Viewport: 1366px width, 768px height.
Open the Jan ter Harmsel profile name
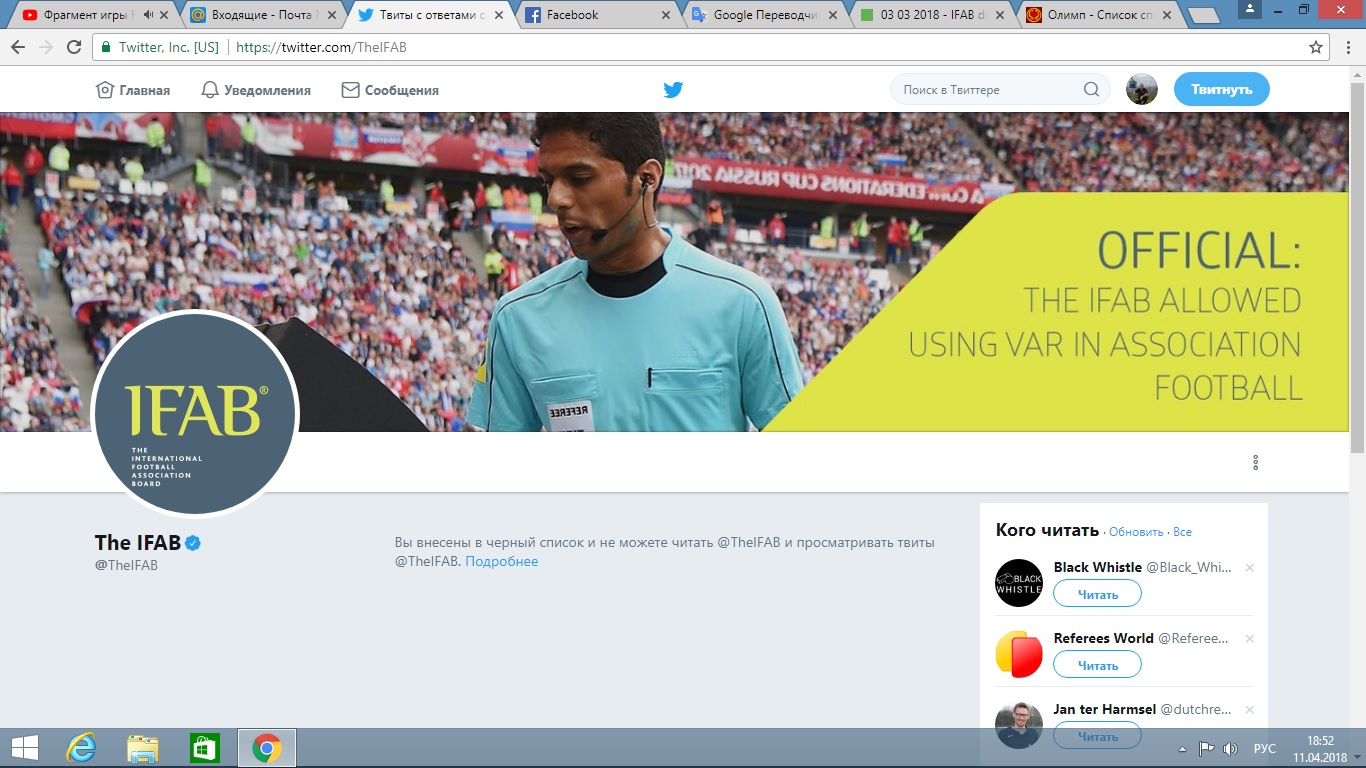point(1105,709)
